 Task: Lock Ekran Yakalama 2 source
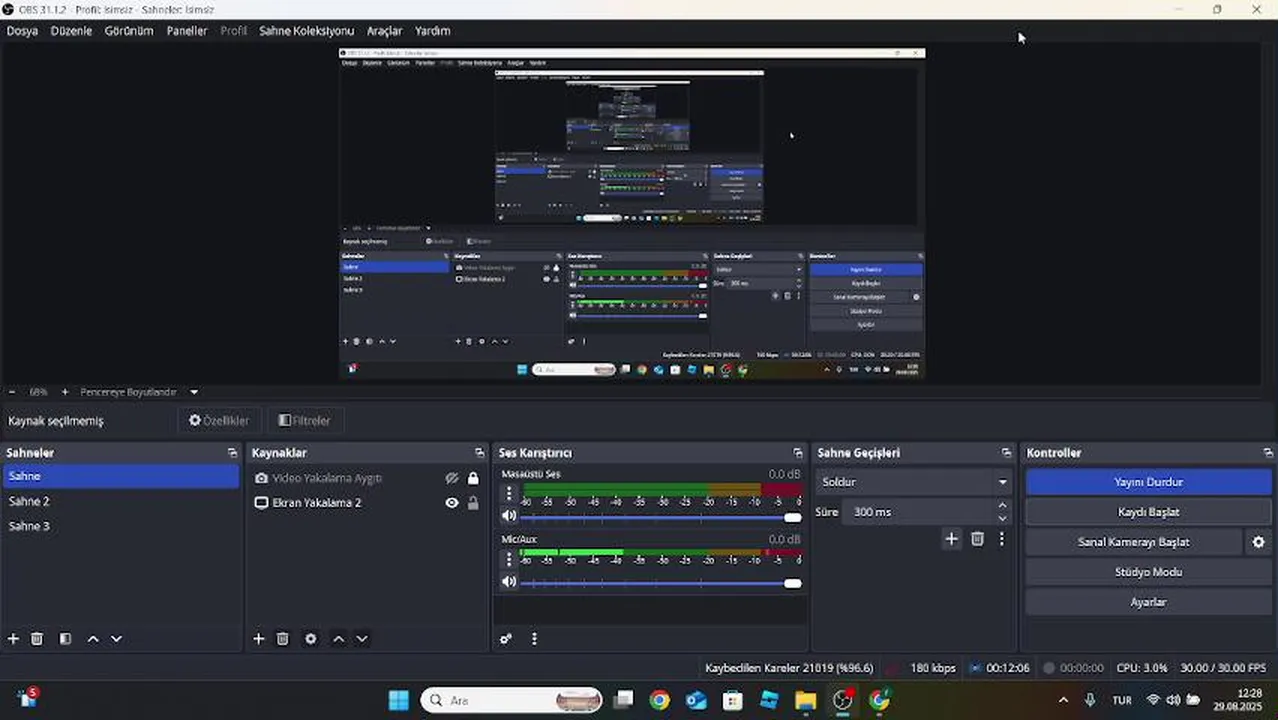[473, 503]
